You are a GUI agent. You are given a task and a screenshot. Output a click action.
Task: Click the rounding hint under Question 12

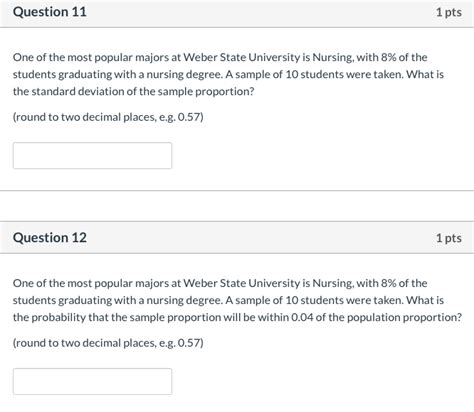[108, 343]
